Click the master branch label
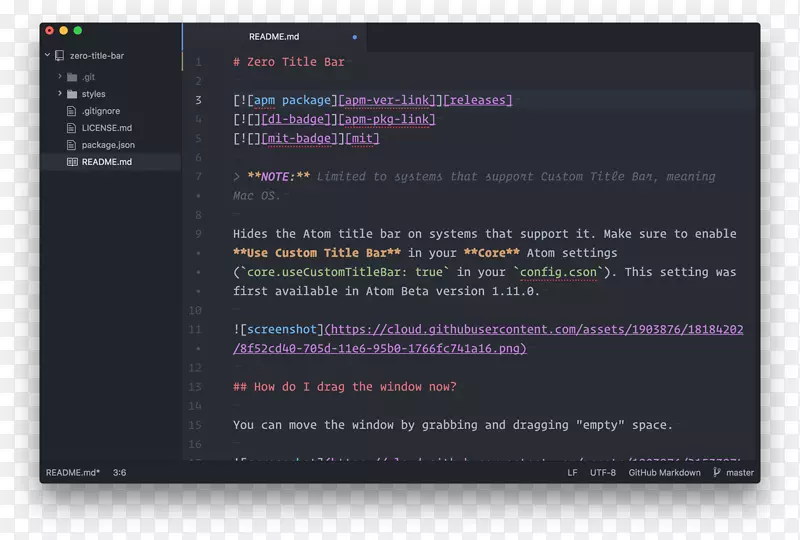800x540 pixels. coord(740,473)
